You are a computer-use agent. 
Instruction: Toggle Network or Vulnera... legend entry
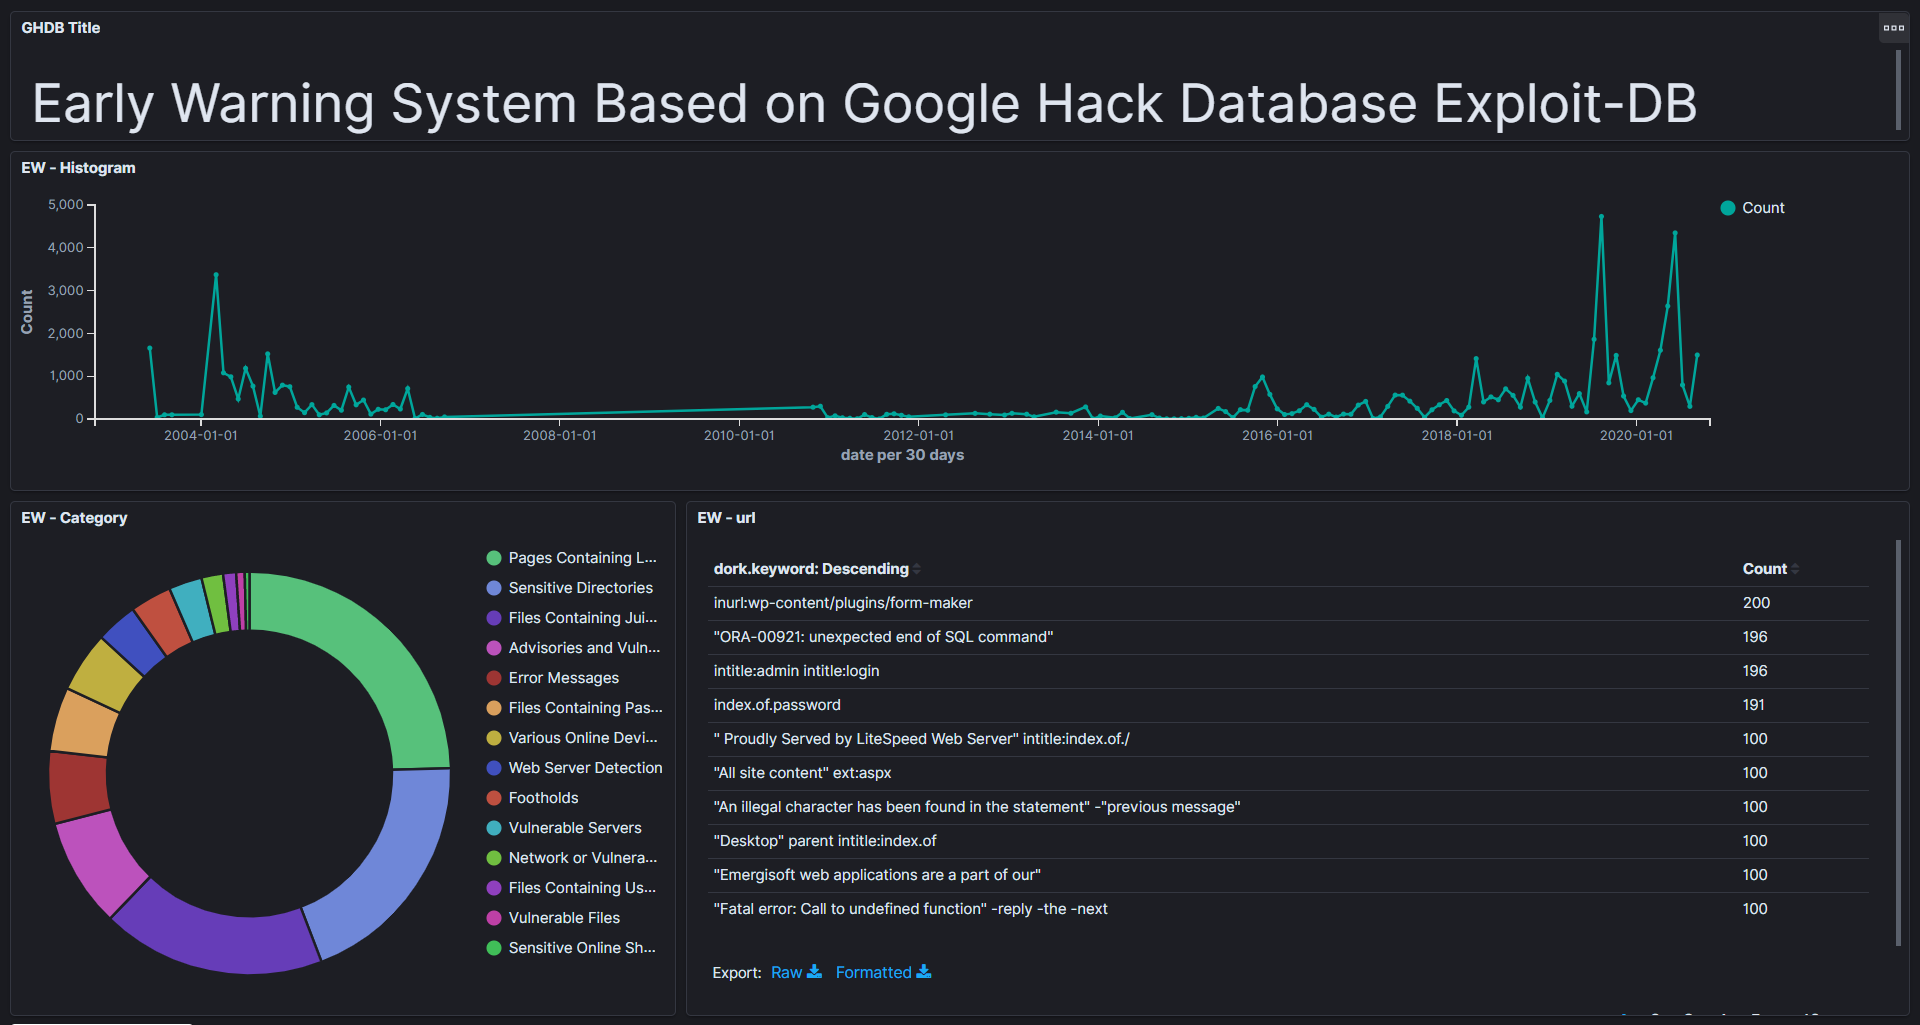572,858
